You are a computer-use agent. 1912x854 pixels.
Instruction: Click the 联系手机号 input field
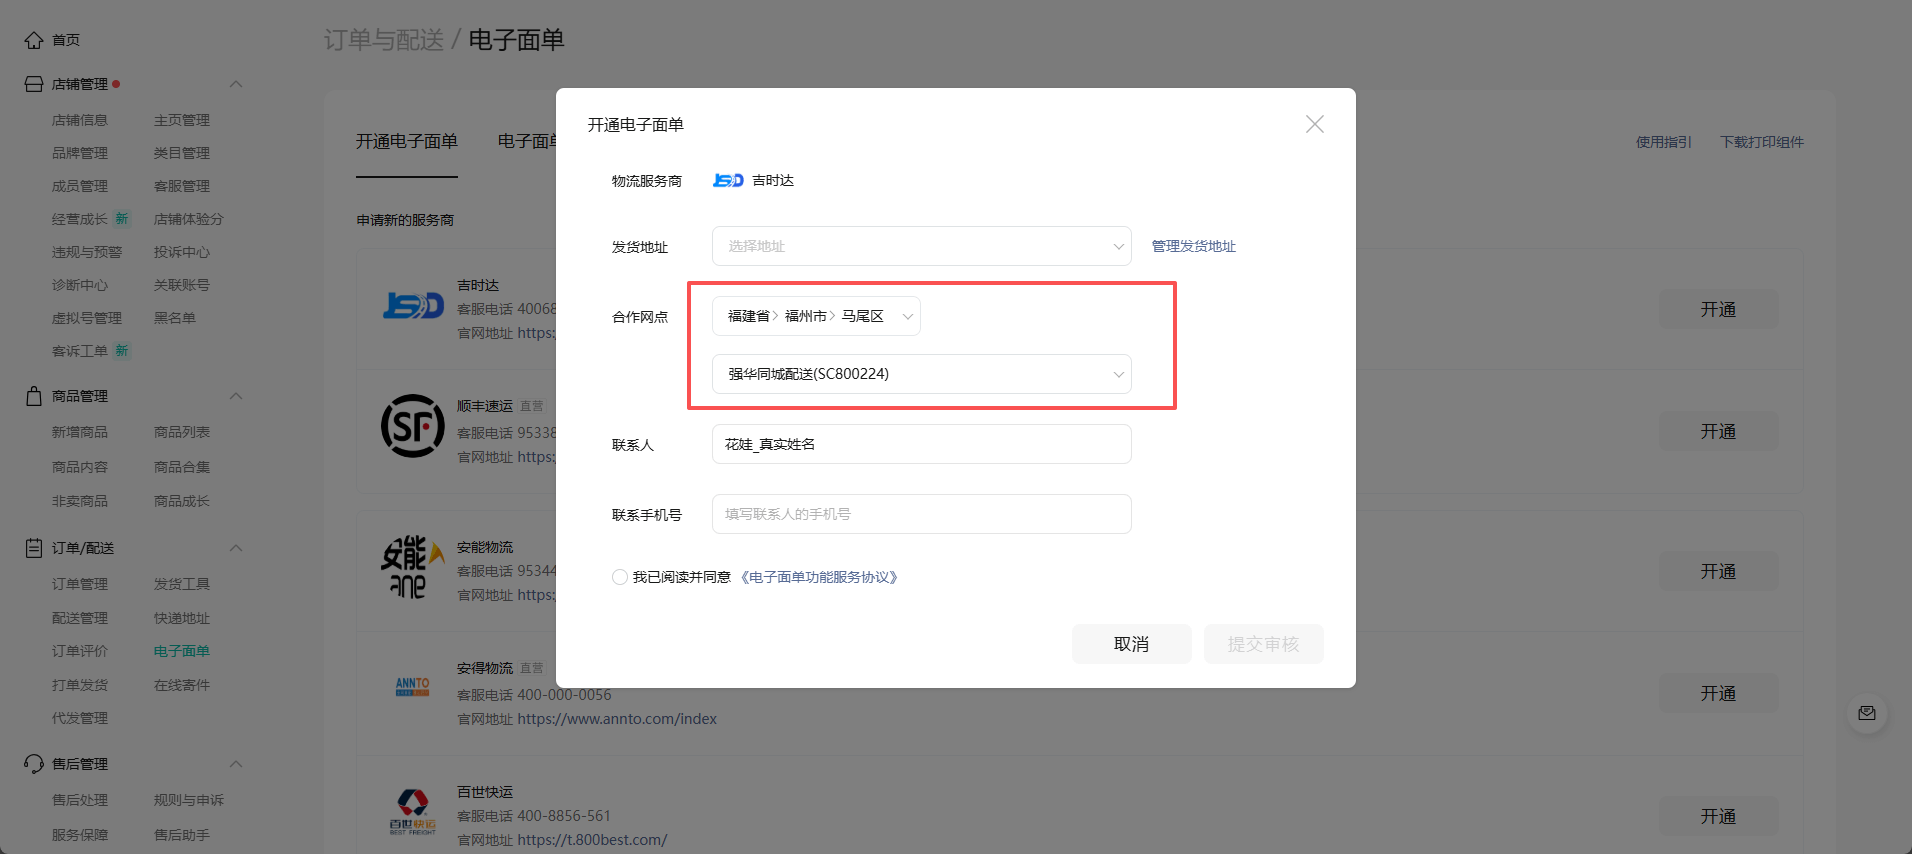pyautogui.click(x=920, y=514)
